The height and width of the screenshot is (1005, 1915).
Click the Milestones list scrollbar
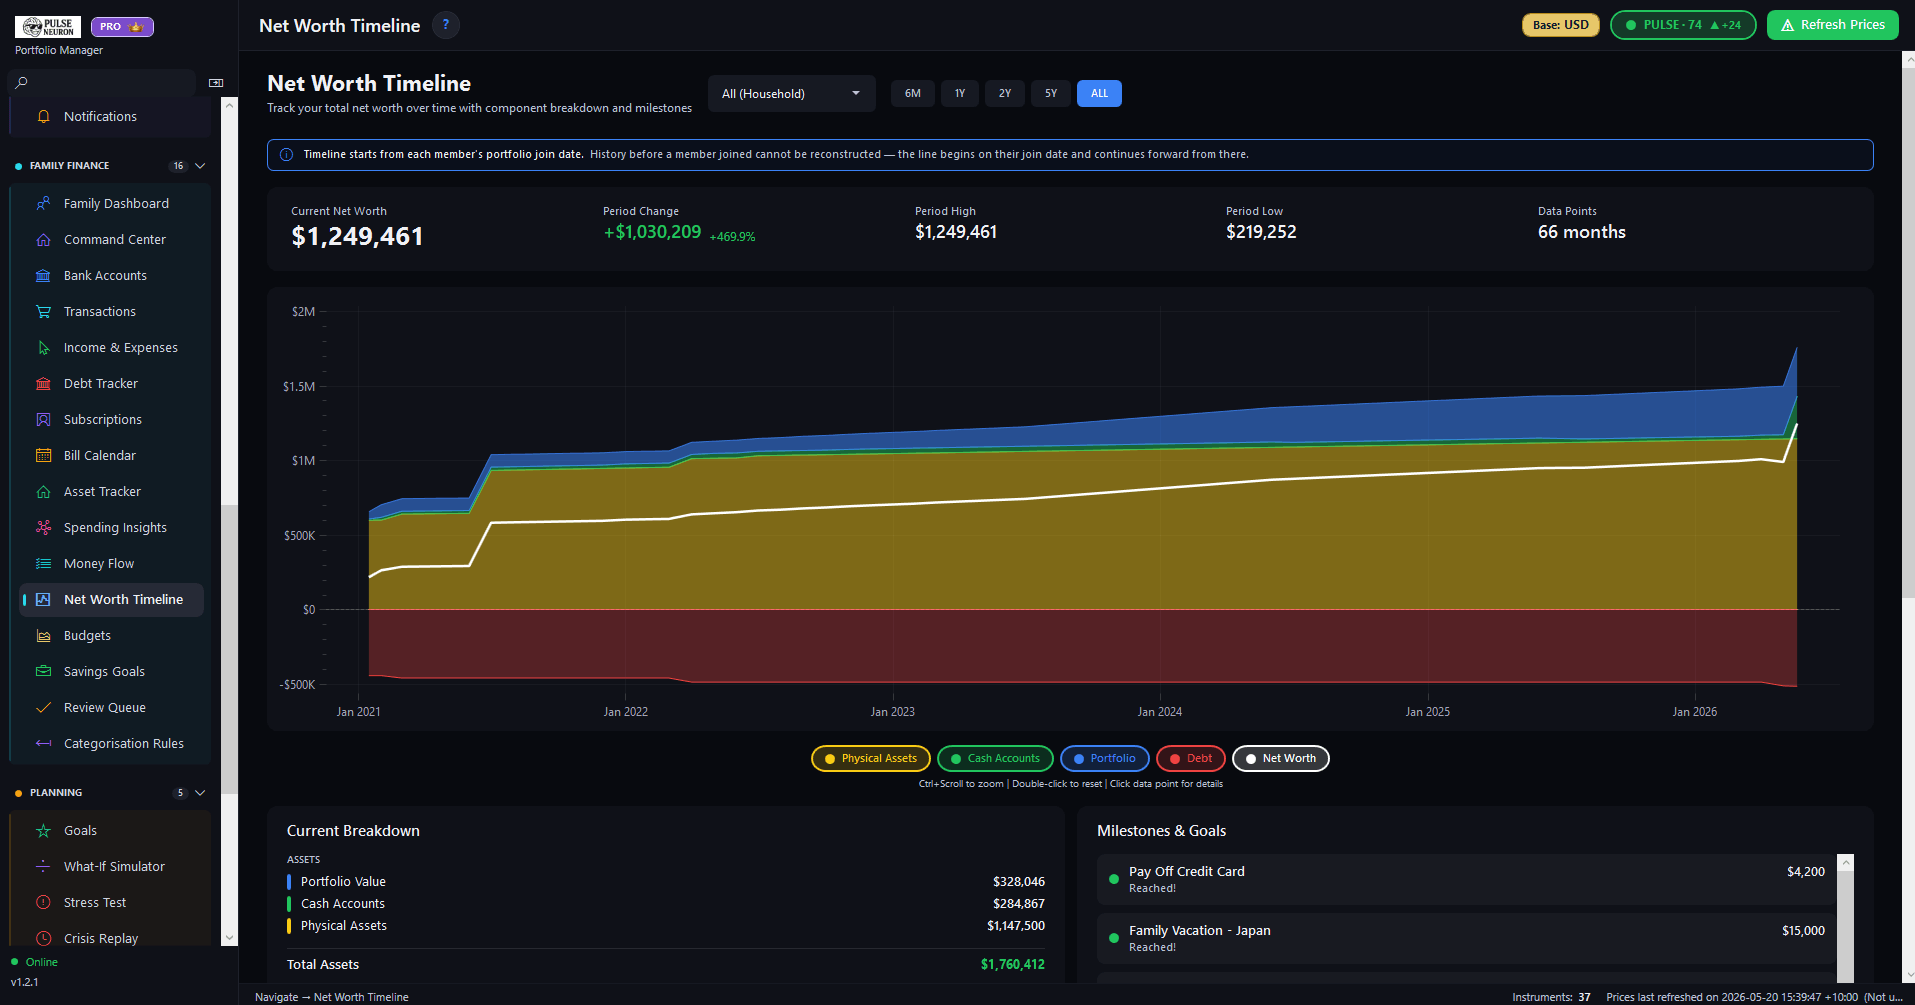pyautogui.click(x=1846, y=925)
